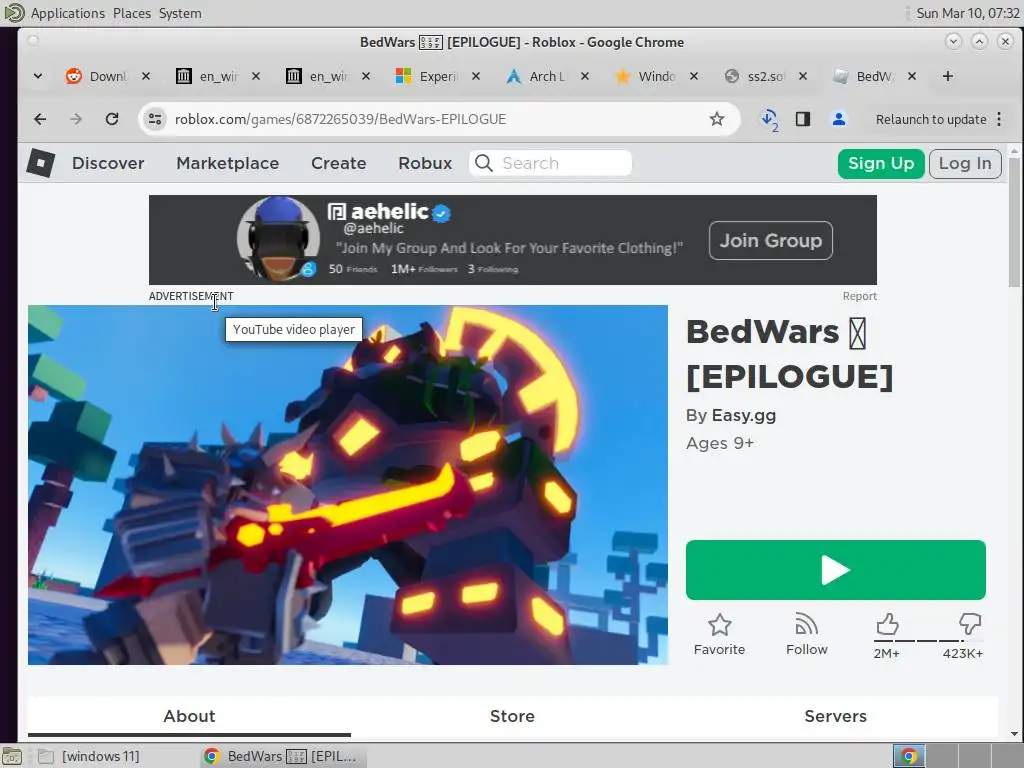1024x768 pixels.
Task: Open the Create page link
Action: tap(338, 163)
